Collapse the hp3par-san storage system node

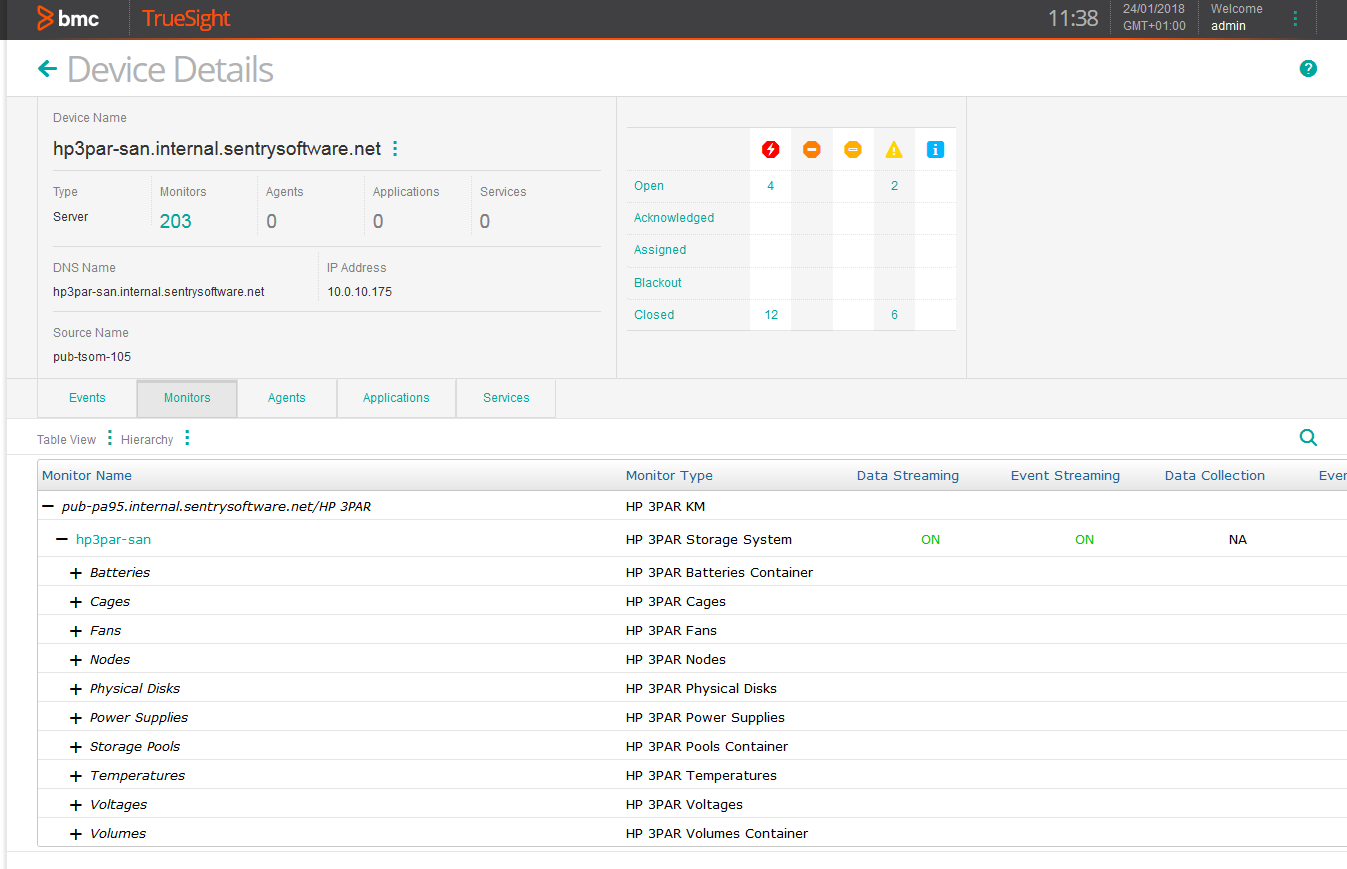(x=59, y=539)
